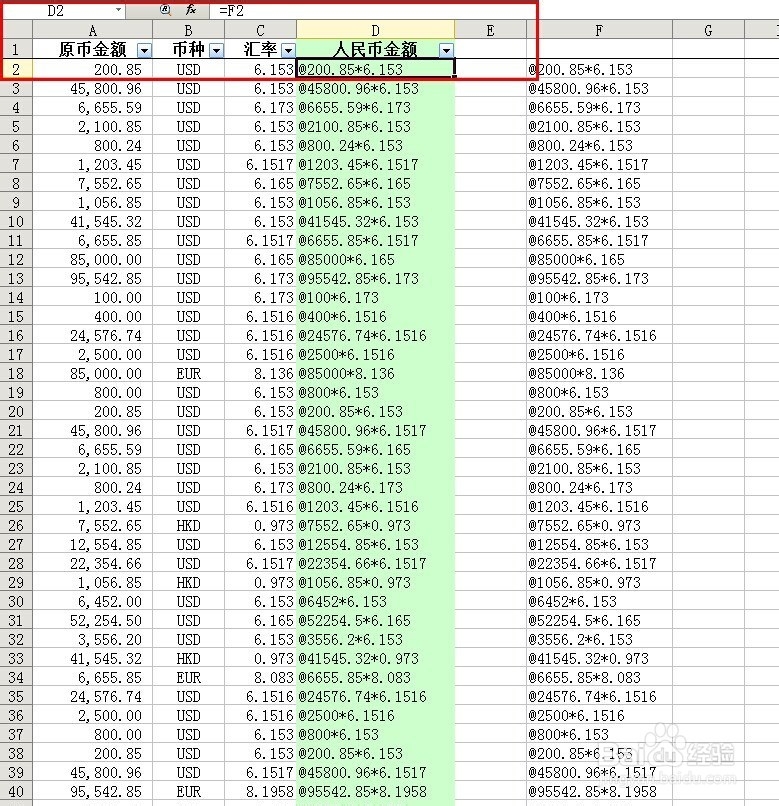Open the Name Box dropdown arrow
Image resolution: width=779 pixels, height=806 pixels.
tap(118, 10)
